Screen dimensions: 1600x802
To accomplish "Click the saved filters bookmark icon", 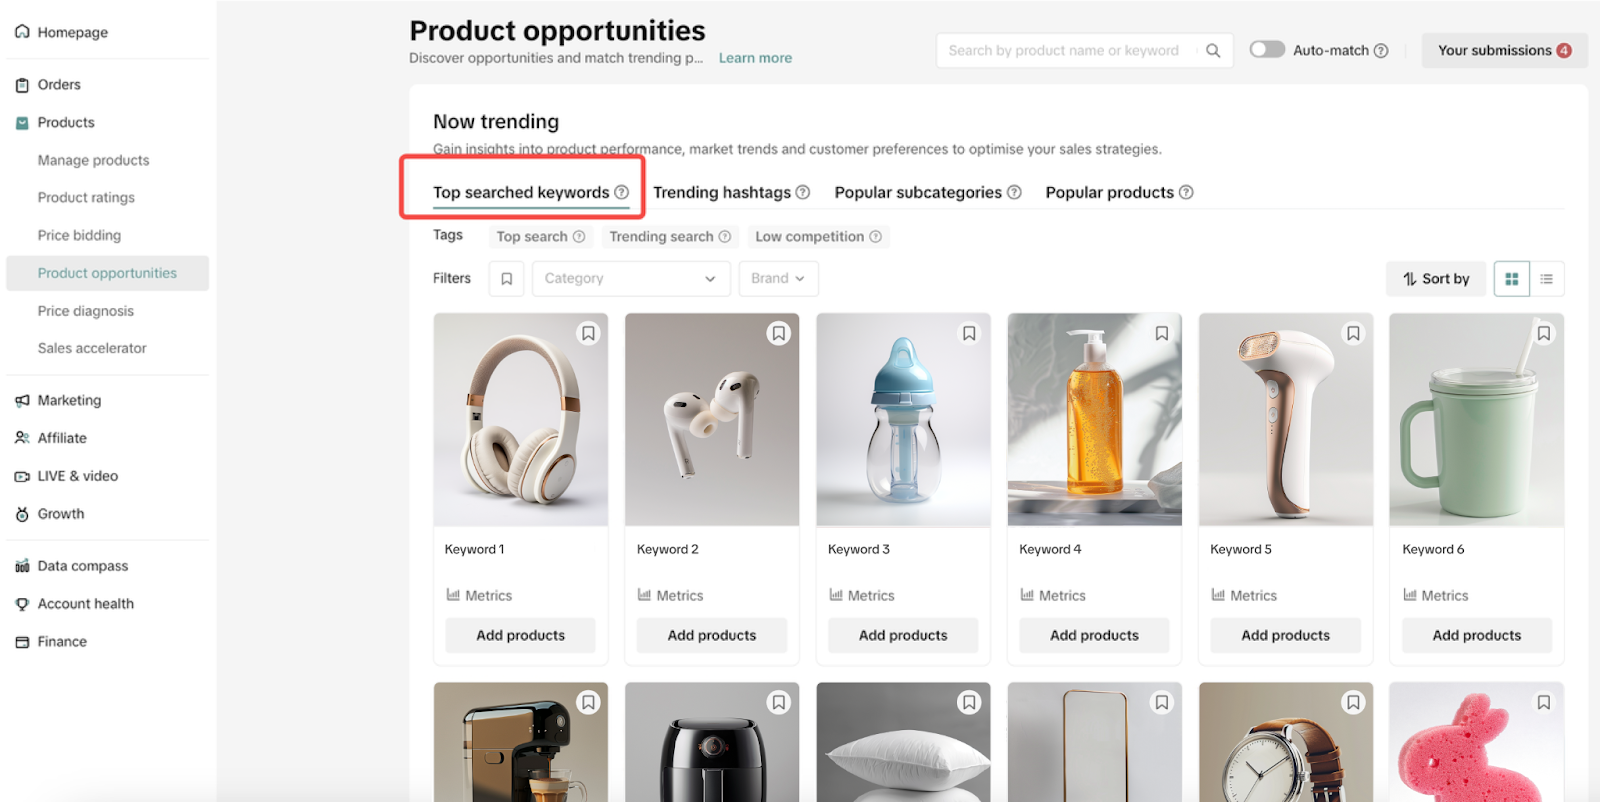I will (x=506, y=278).
